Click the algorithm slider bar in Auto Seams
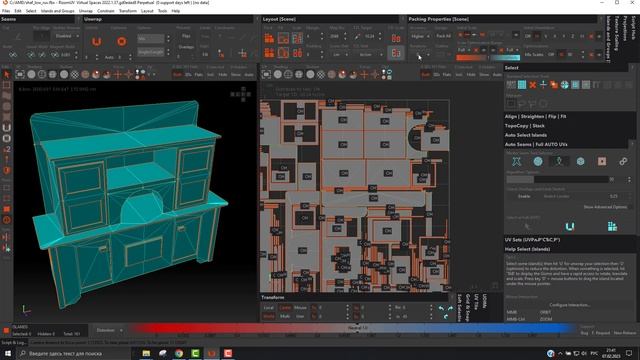Screen dimensions: 640x360 click(558, 180)
